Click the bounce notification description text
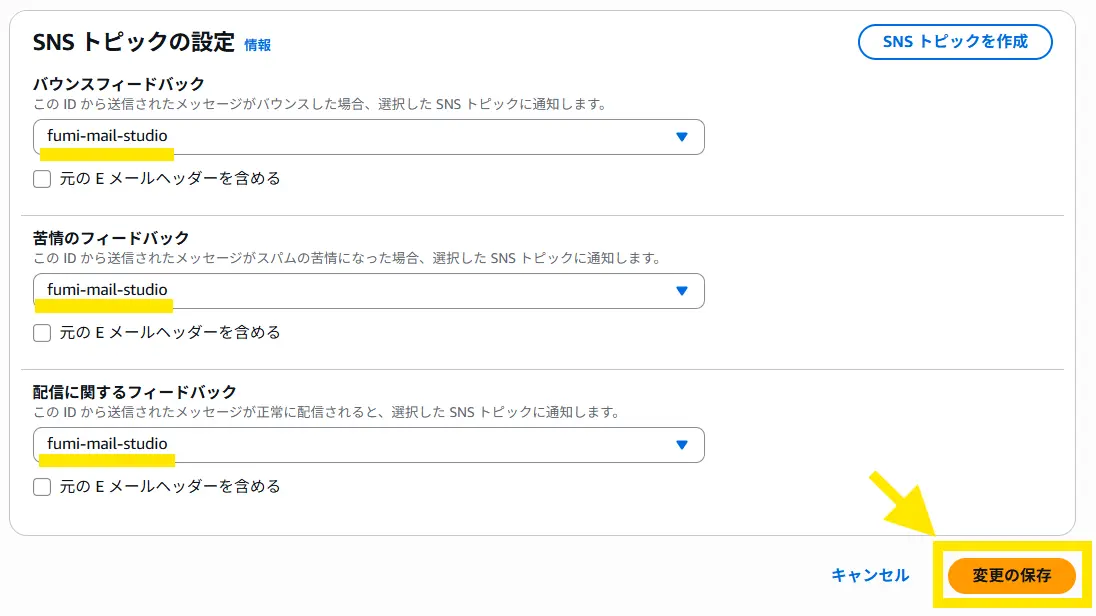 [320, 104]
